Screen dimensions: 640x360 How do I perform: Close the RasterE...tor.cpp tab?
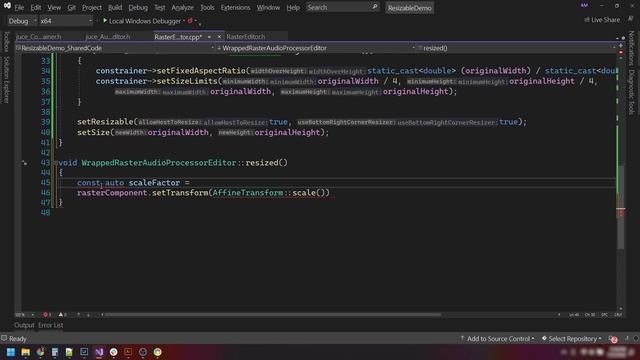point(219,37)
